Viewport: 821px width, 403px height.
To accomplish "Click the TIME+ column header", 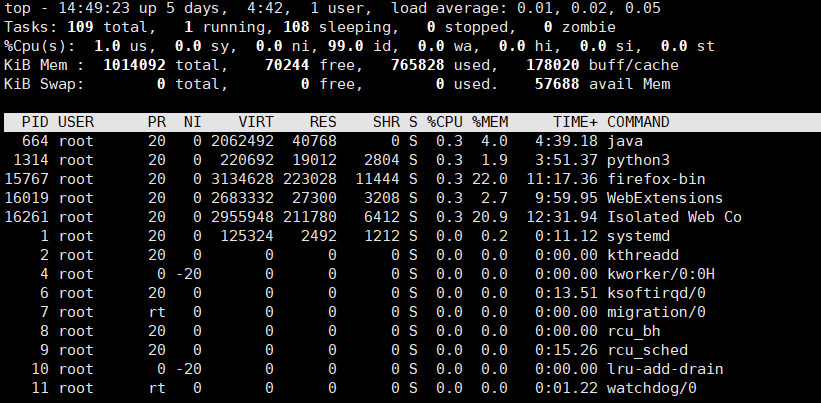I will pyautogui.click(x=575, y=122).
